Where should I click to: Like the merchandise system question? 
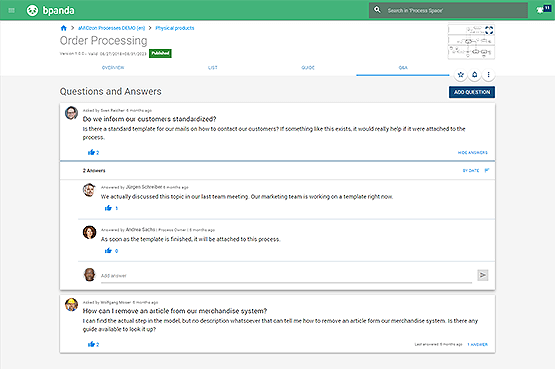point(91,344)
